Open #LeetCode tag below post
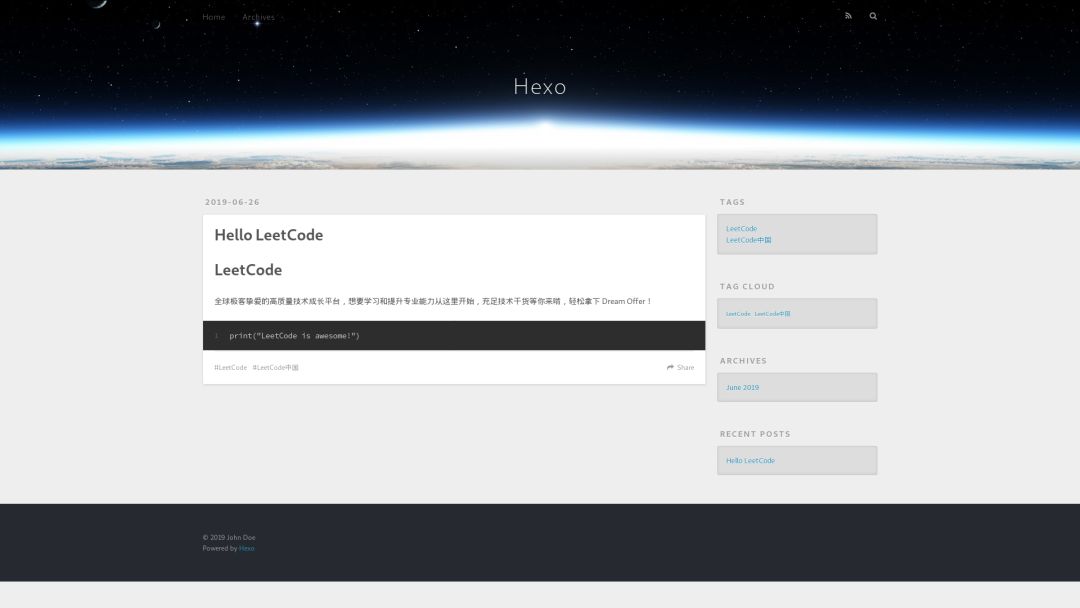 231,368
